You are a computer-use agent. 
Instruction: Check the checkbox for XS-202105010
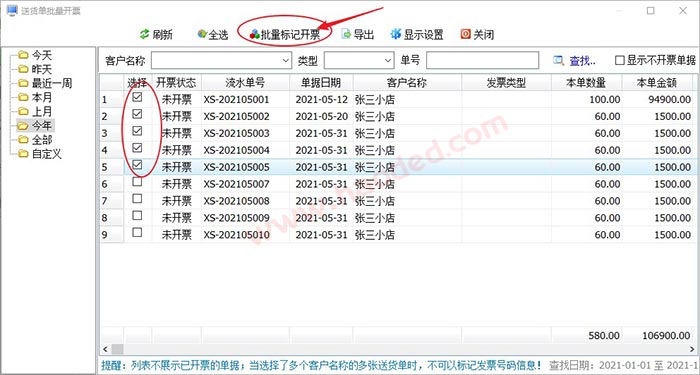point(138,233)
